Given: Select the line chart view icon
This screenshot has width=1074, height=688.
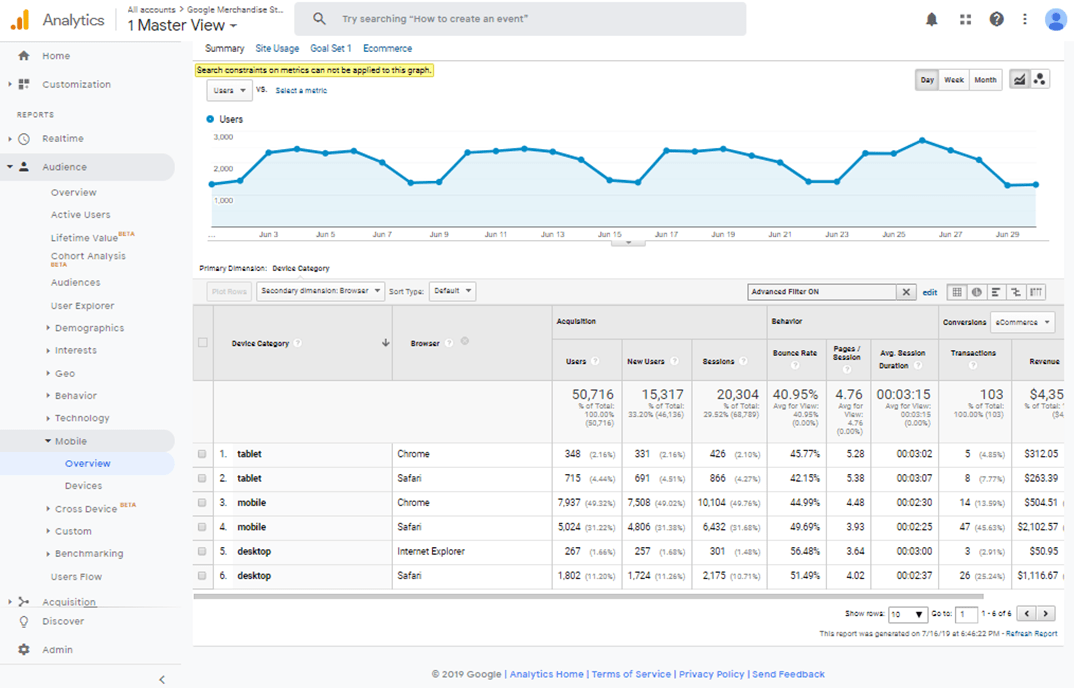Looking at the screenshot, I should pyautogui.click(x=1019, y=80).
